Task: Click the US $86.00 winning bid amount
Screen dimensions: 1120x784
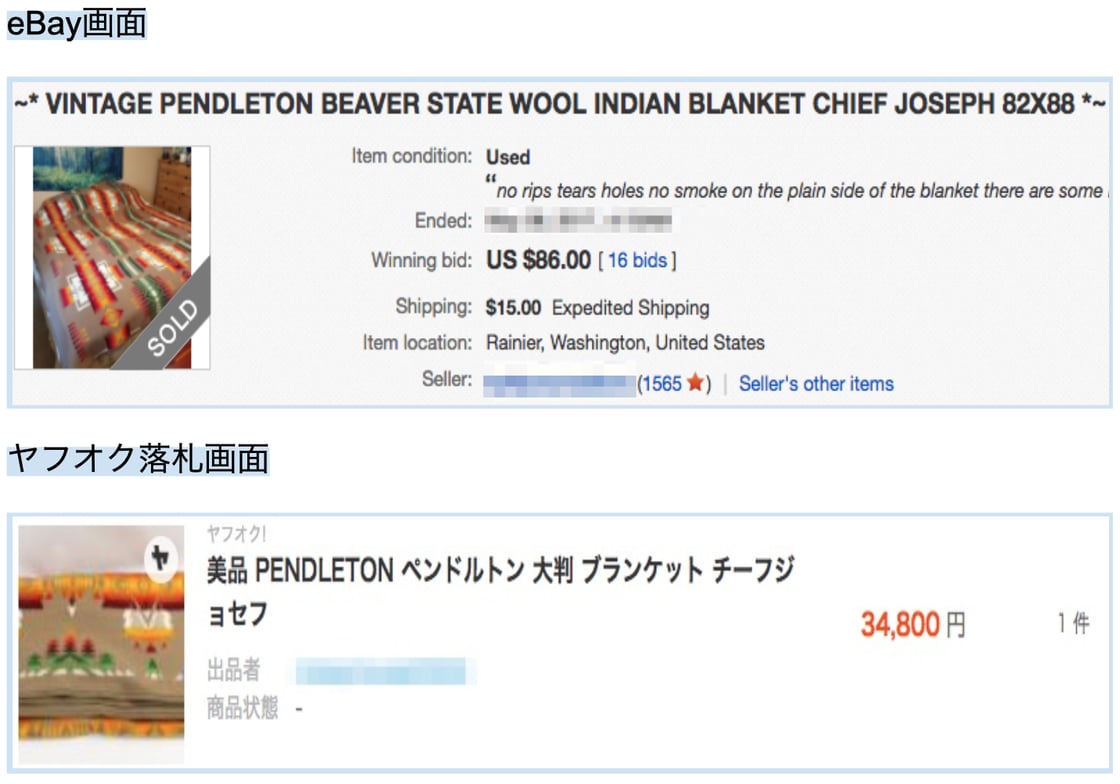Action: tap(538, 261)
